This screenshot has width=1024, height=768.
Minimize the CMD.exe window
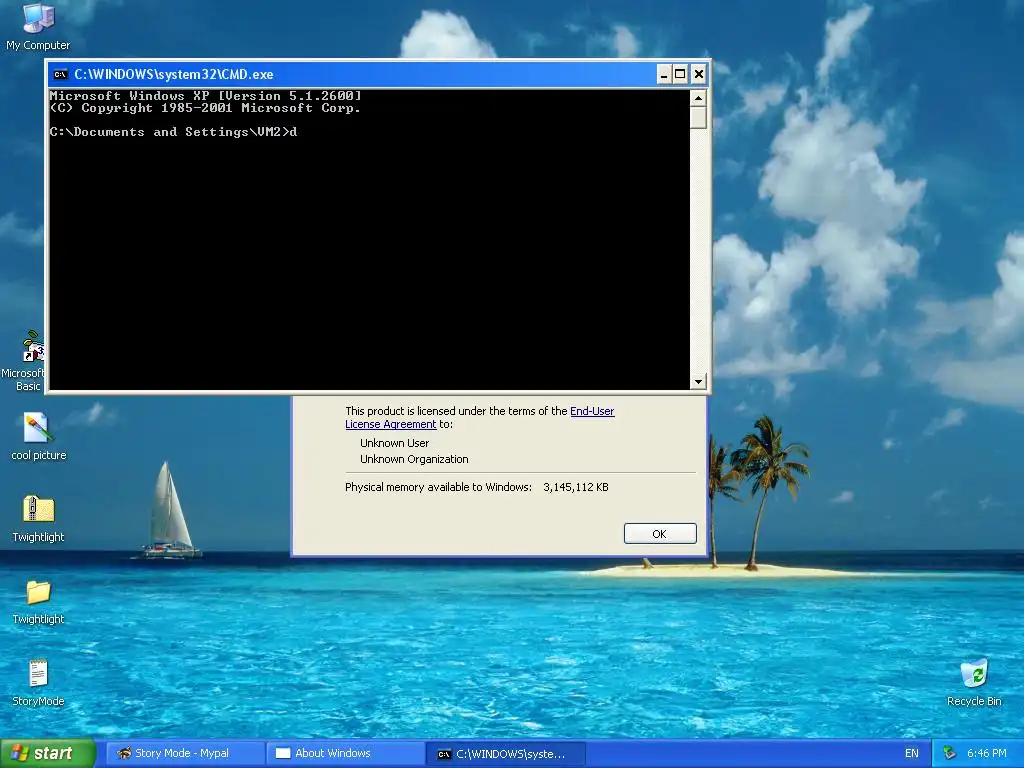coord(664,74)
